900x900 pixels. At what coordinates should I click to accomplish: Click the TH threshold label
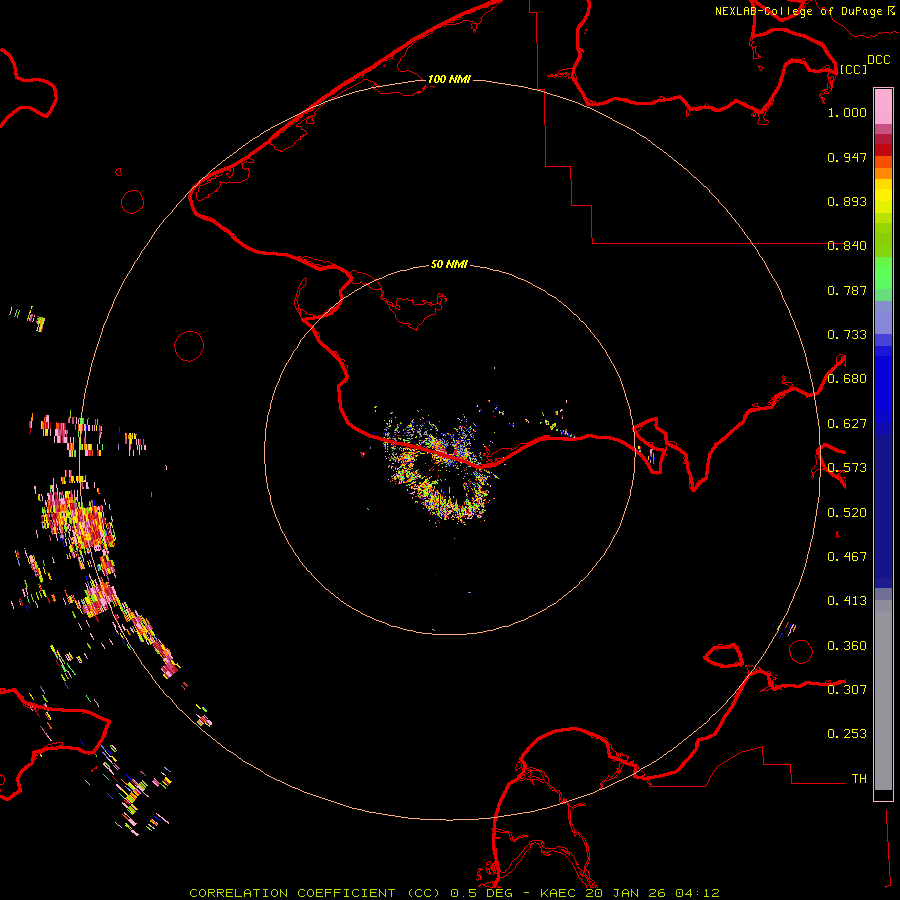(x=858, y=778)
